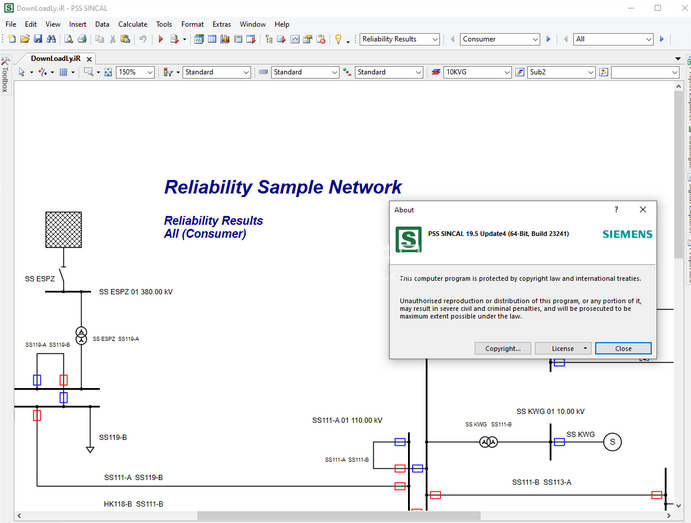Open the Extras menu
The height and width of the screenshot is (523, 691).
[x=222, y=24]
